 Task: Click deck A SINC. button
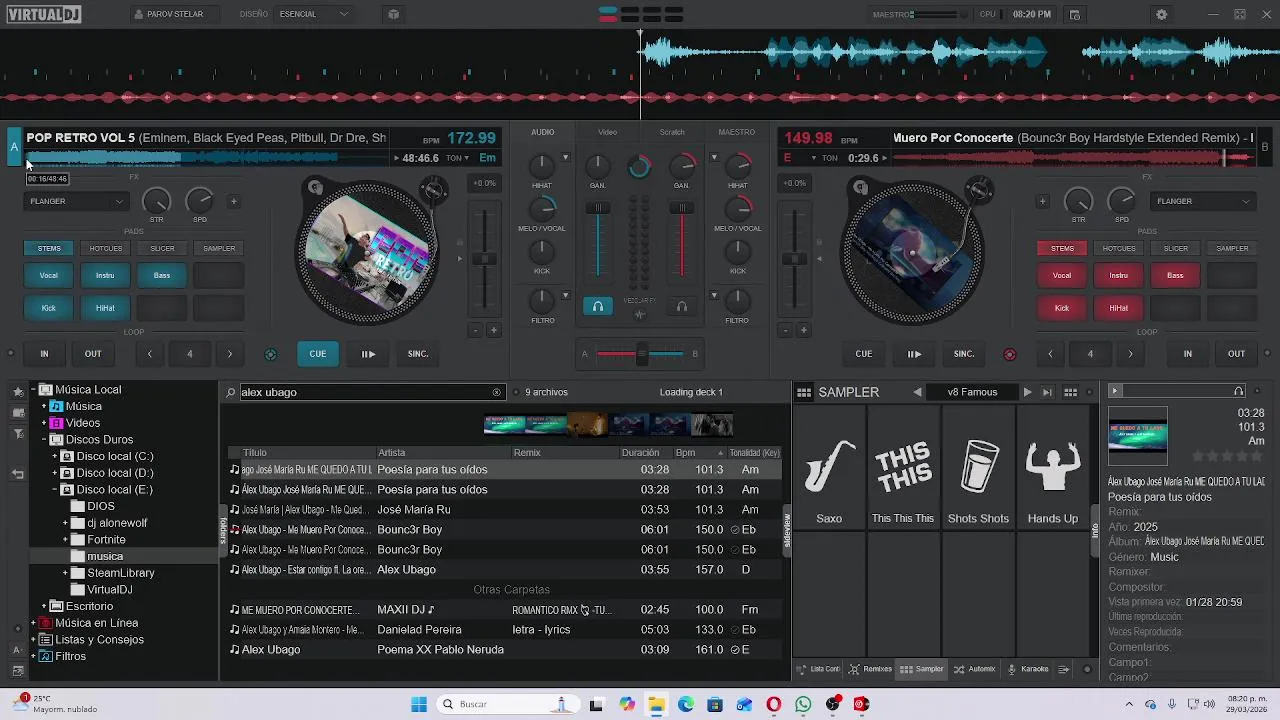pyautogui.click(x=418, y=354)
